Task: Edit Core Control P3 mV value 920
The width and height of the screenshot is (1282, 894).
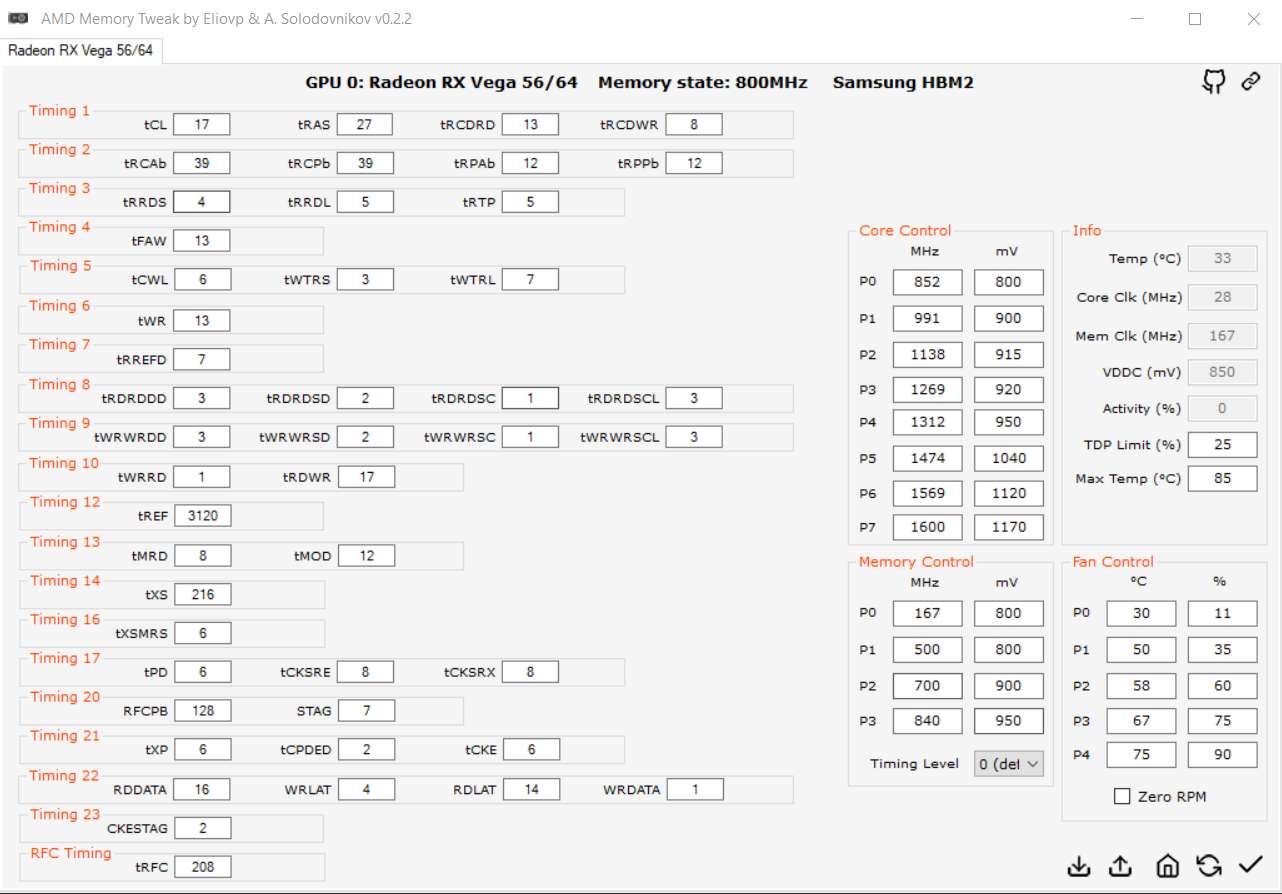Action: [1009, 389]
